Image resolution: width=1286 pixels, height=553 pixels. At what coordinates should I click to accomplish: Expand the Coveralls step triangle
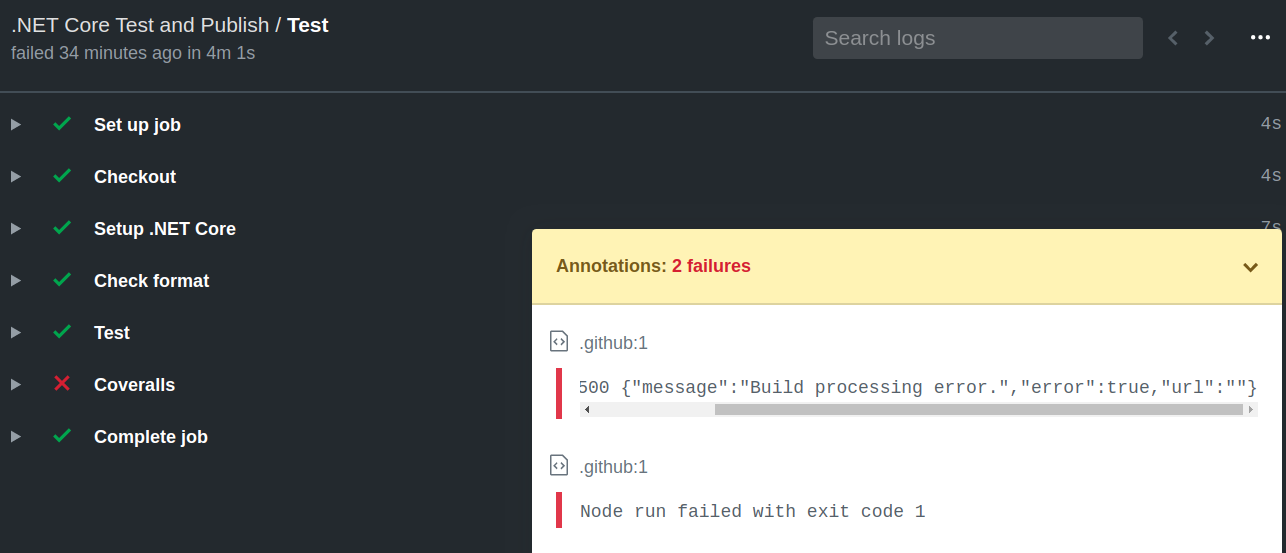(x=15, y=384)
